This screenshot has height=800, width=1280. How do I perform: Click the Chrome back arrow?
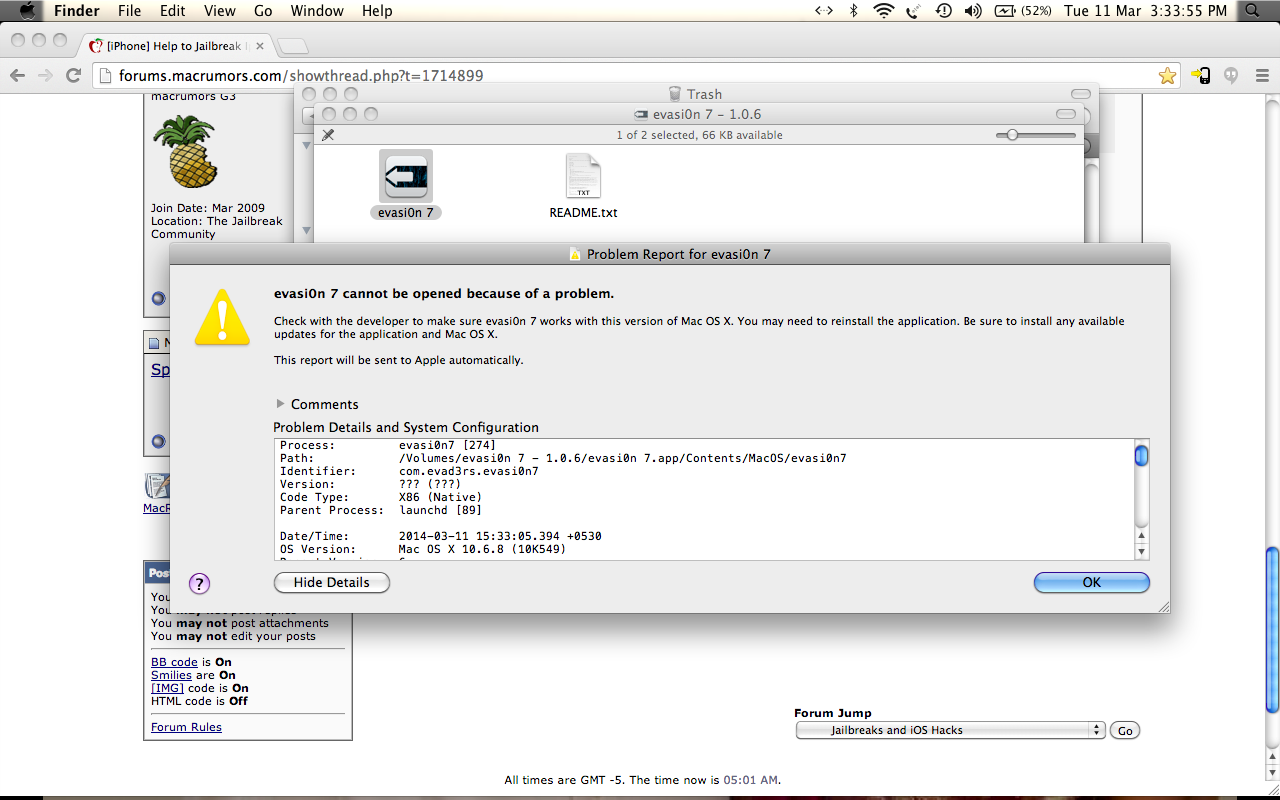17,75
